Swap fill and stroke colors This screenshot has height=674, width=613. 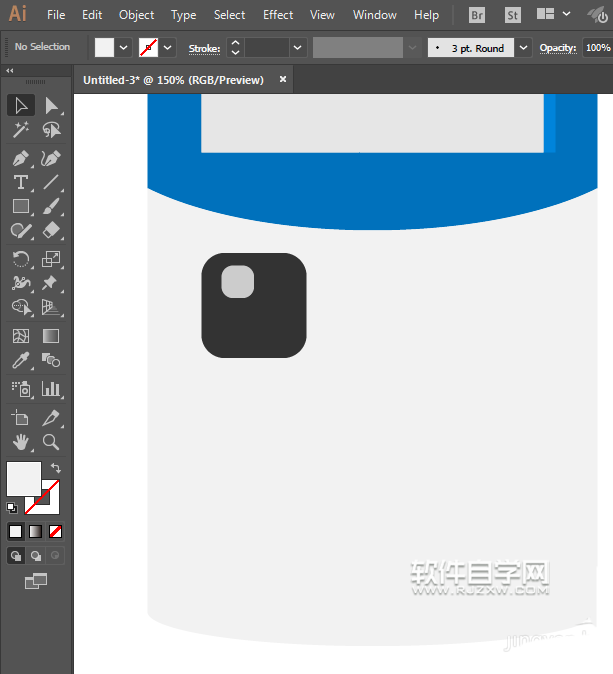coord(56,468)
